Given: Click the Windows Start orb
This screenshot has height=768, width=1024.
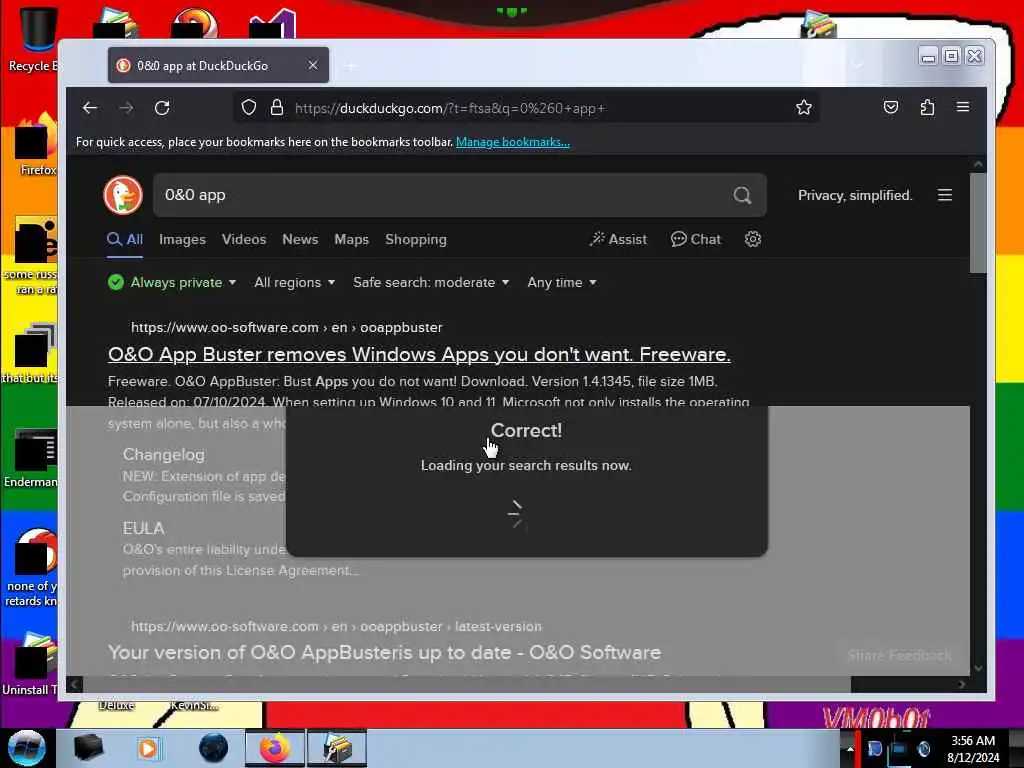Looking at the screenshot, I should (x=26, y=748).
